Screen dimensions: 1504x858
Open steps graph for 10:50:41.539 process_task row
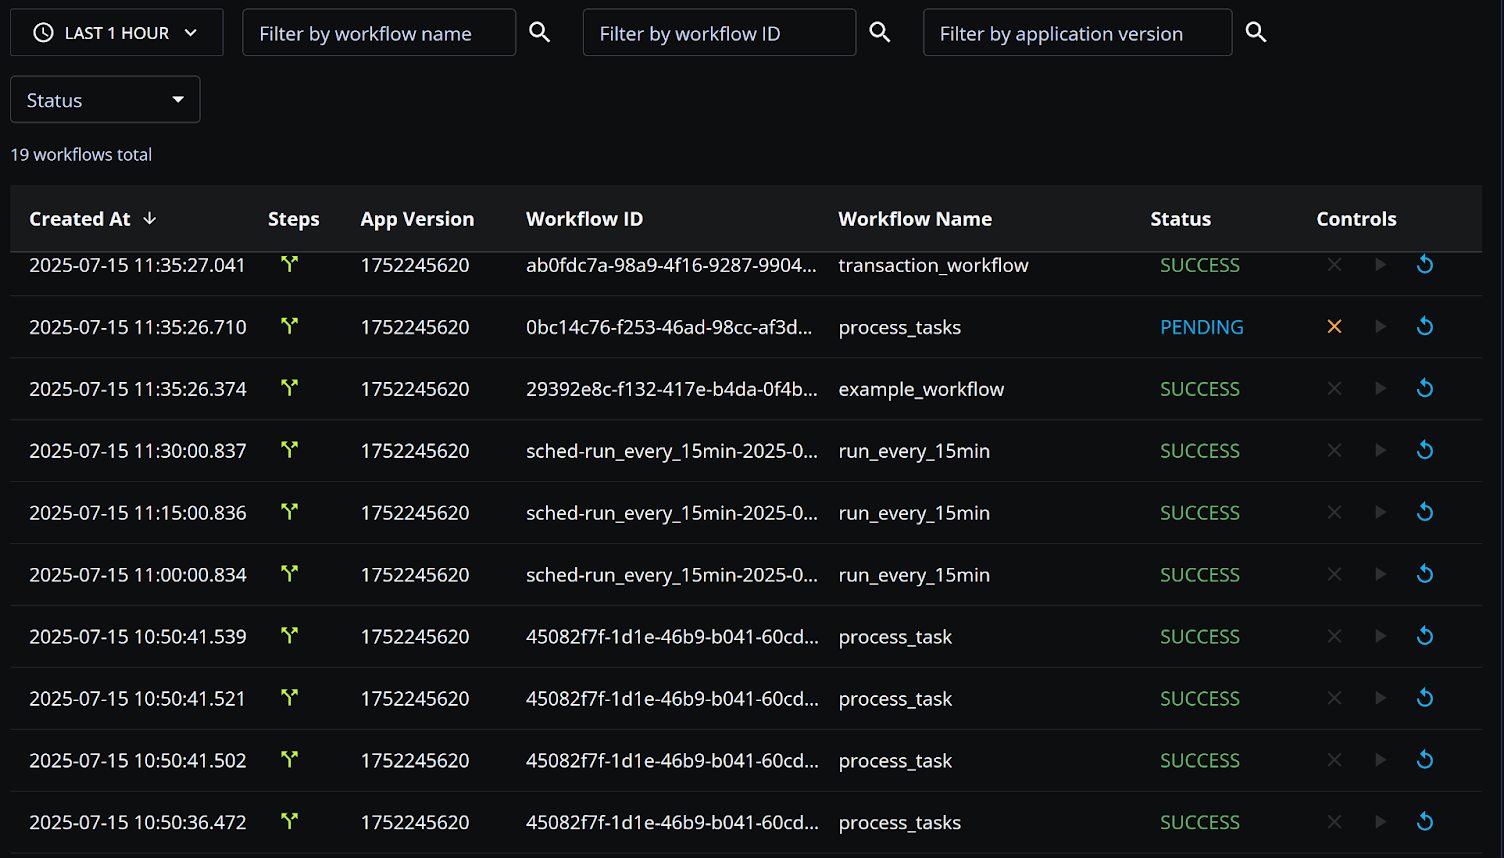click(x=289, y=636)
